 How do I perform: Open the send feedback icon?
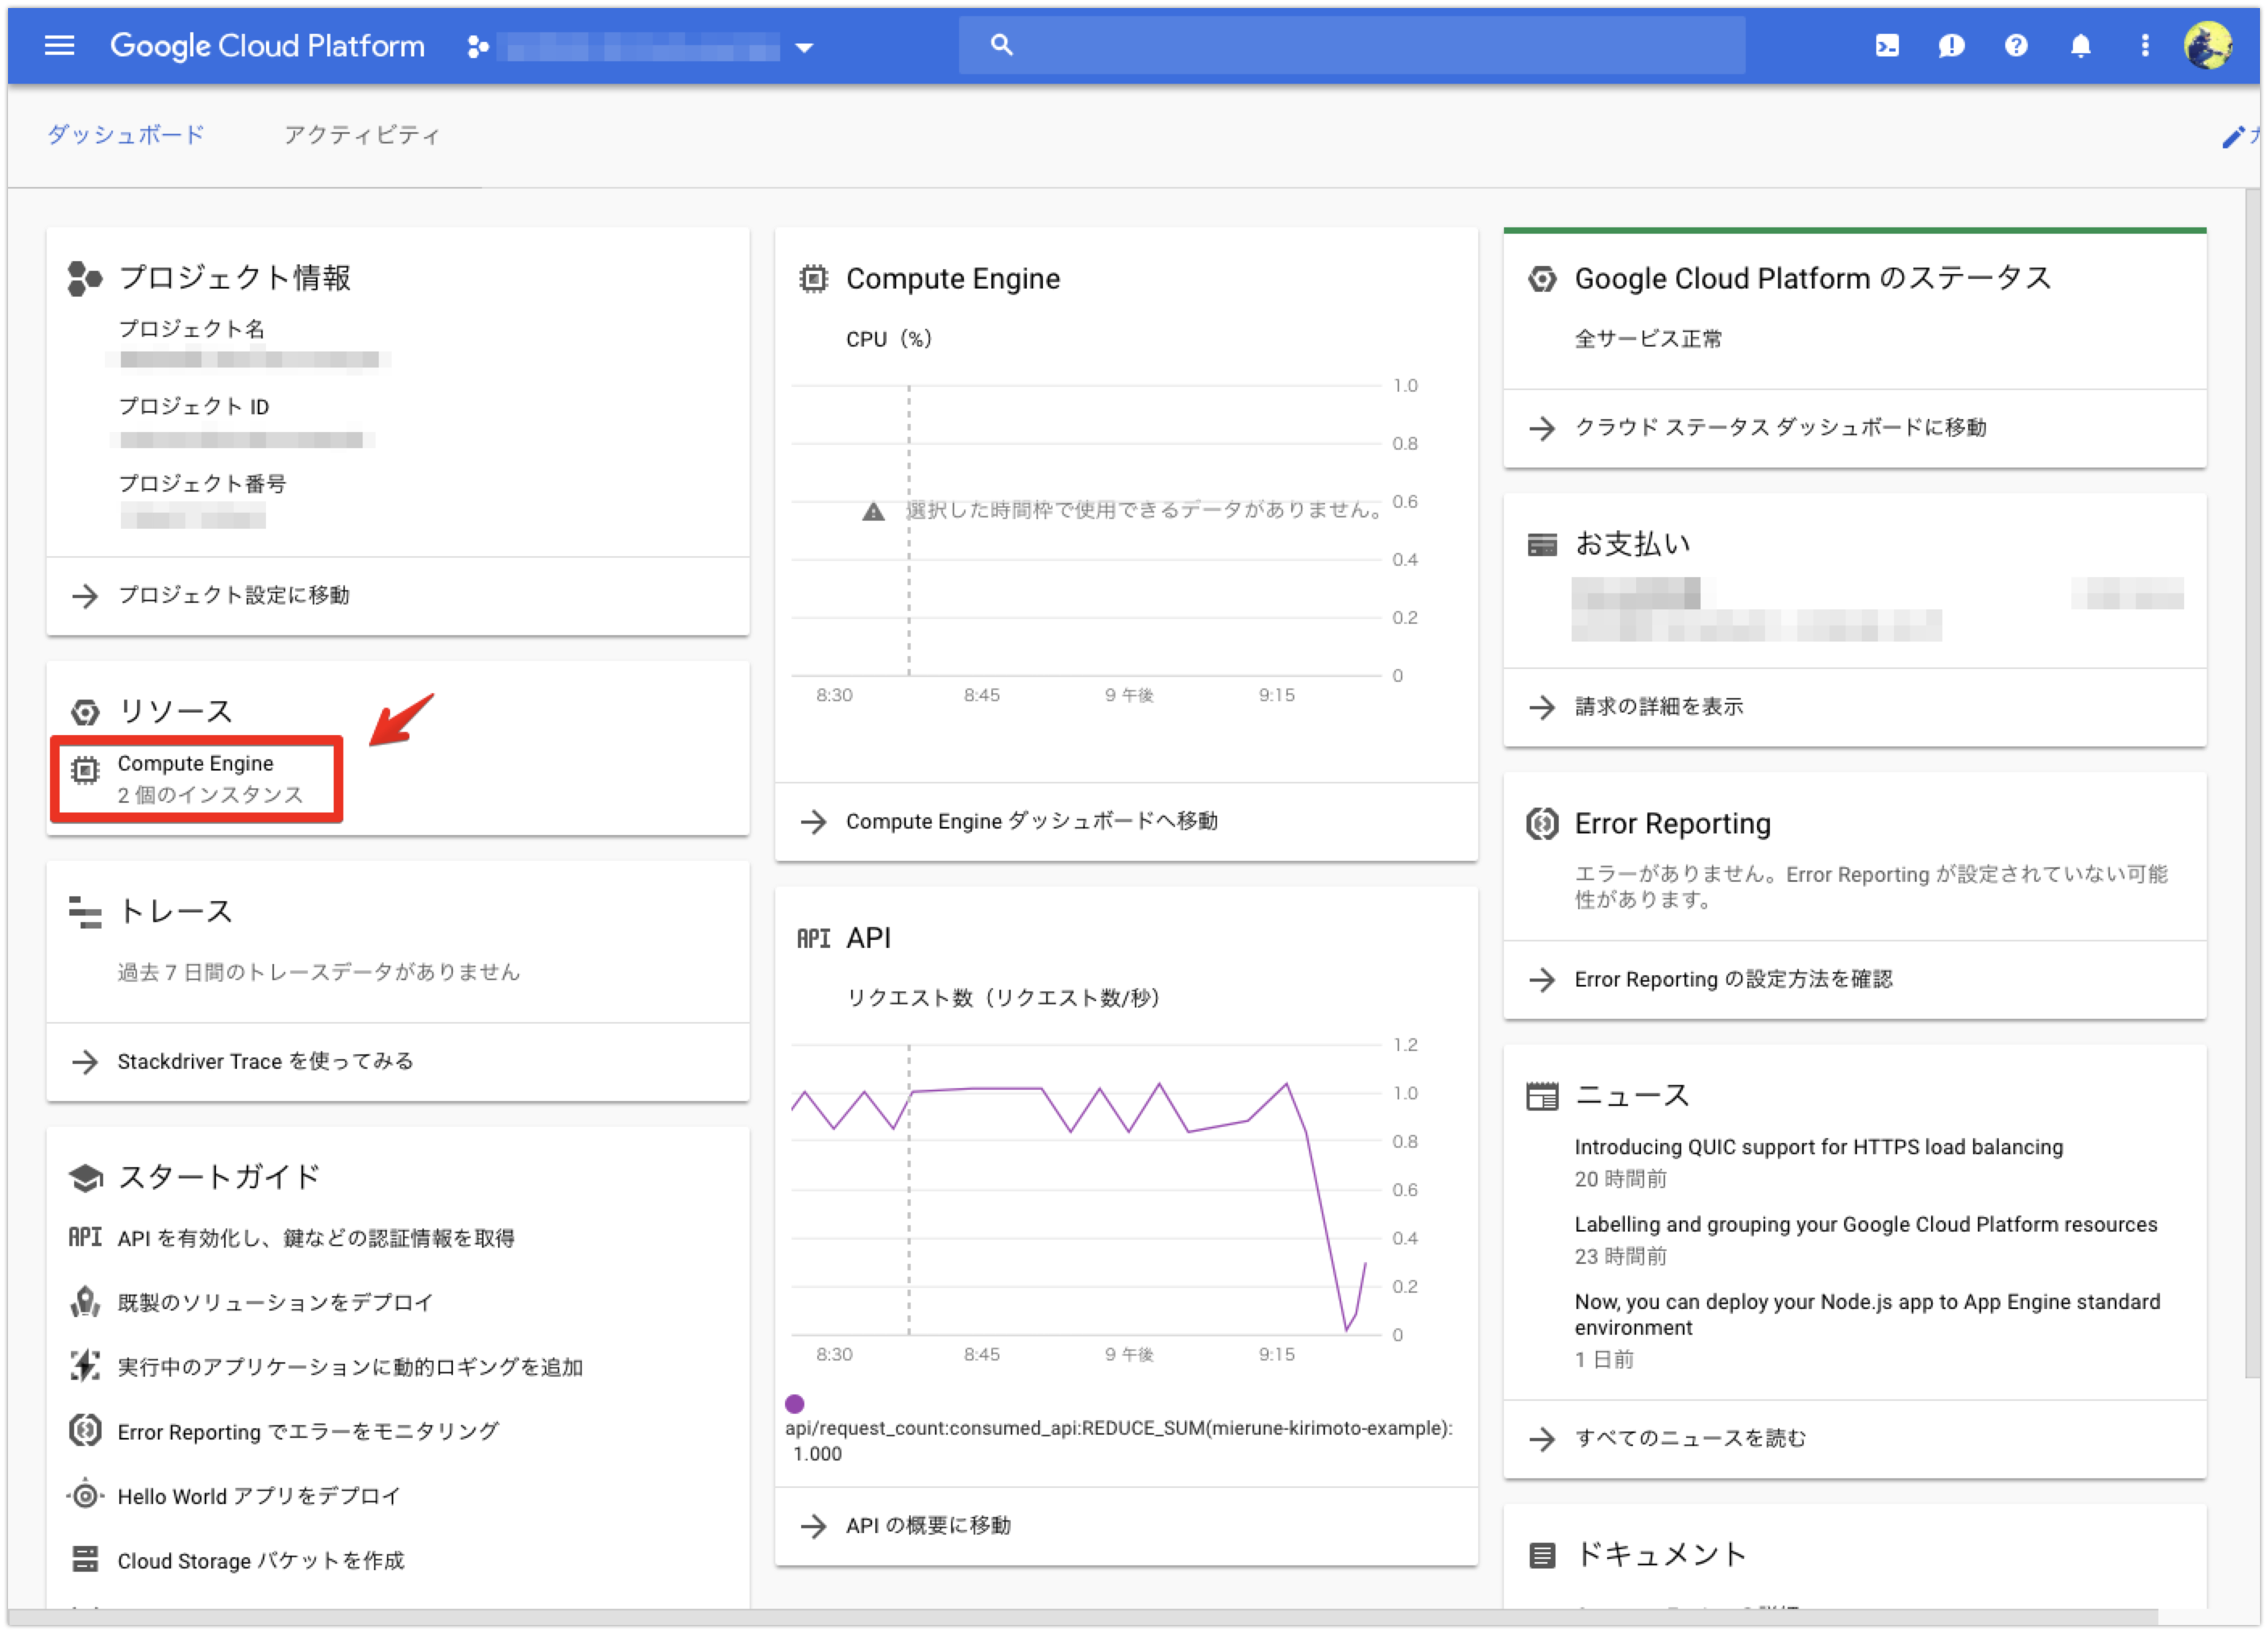coord(1950,46)
